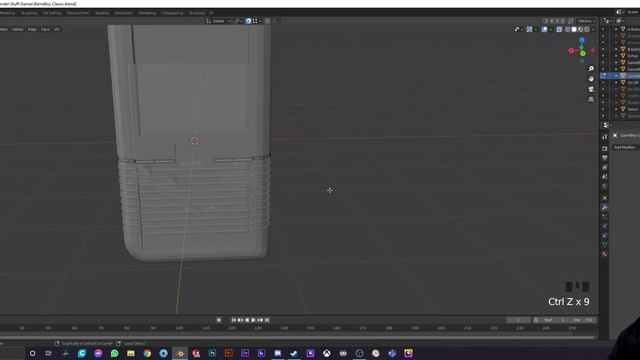Toggle proportional editing in header

(267, 21)
